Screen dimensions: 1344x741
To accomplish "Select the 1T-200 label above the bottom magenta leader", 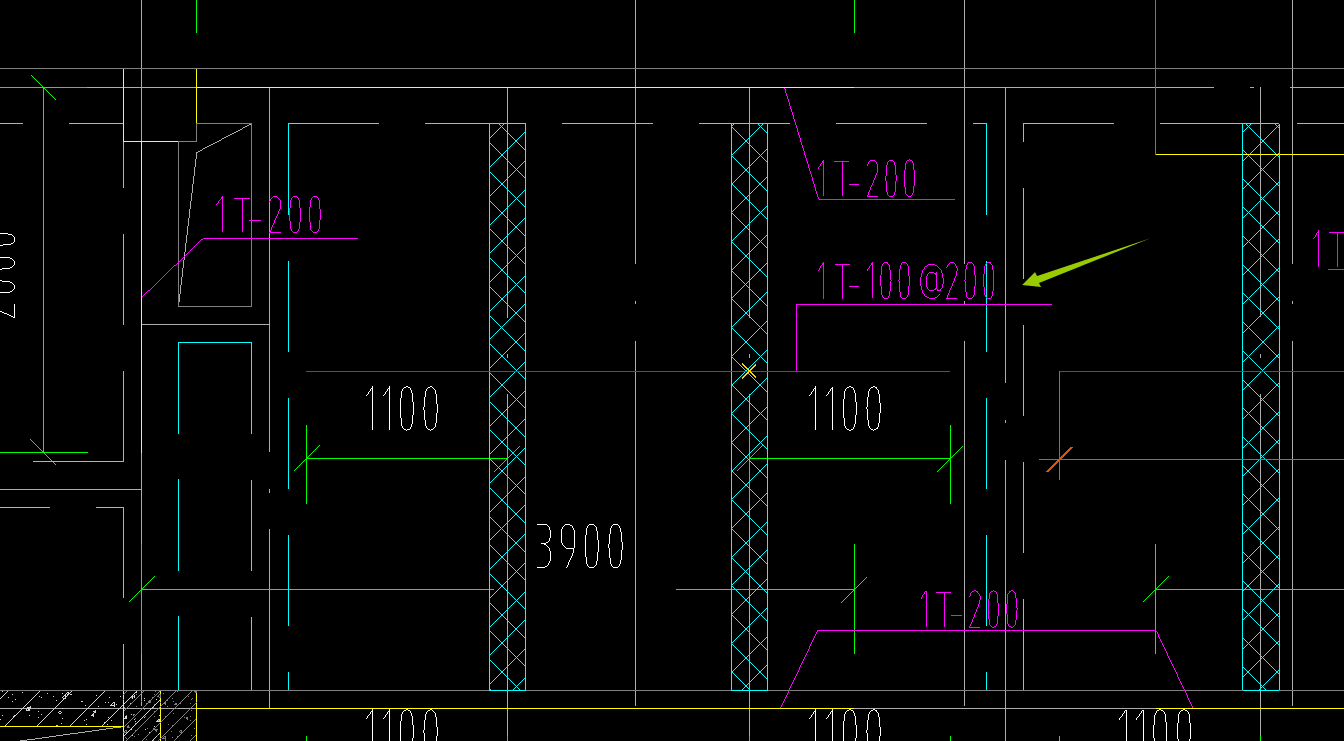I will click(x=969, y=609).
